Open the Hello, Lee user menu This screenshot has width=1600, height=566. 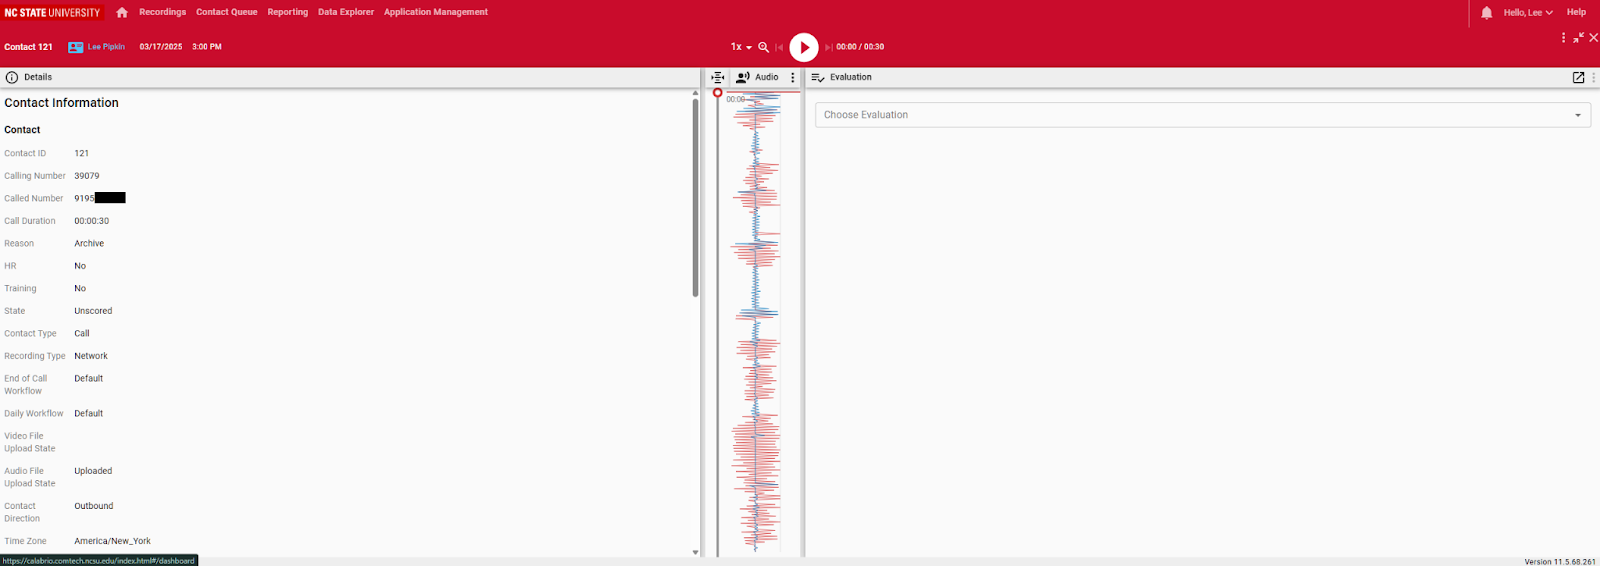pos(1527,13)
